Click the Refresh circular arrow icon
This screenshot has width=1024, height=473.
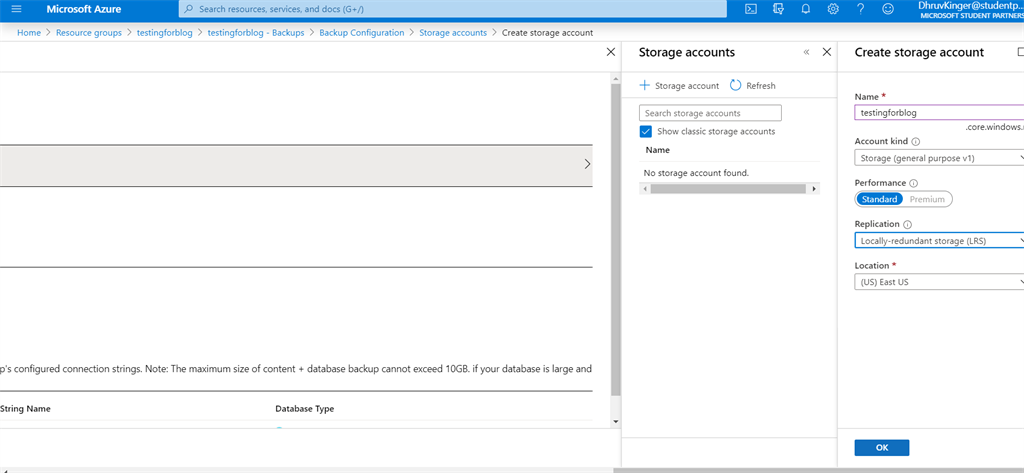[735, 85]
